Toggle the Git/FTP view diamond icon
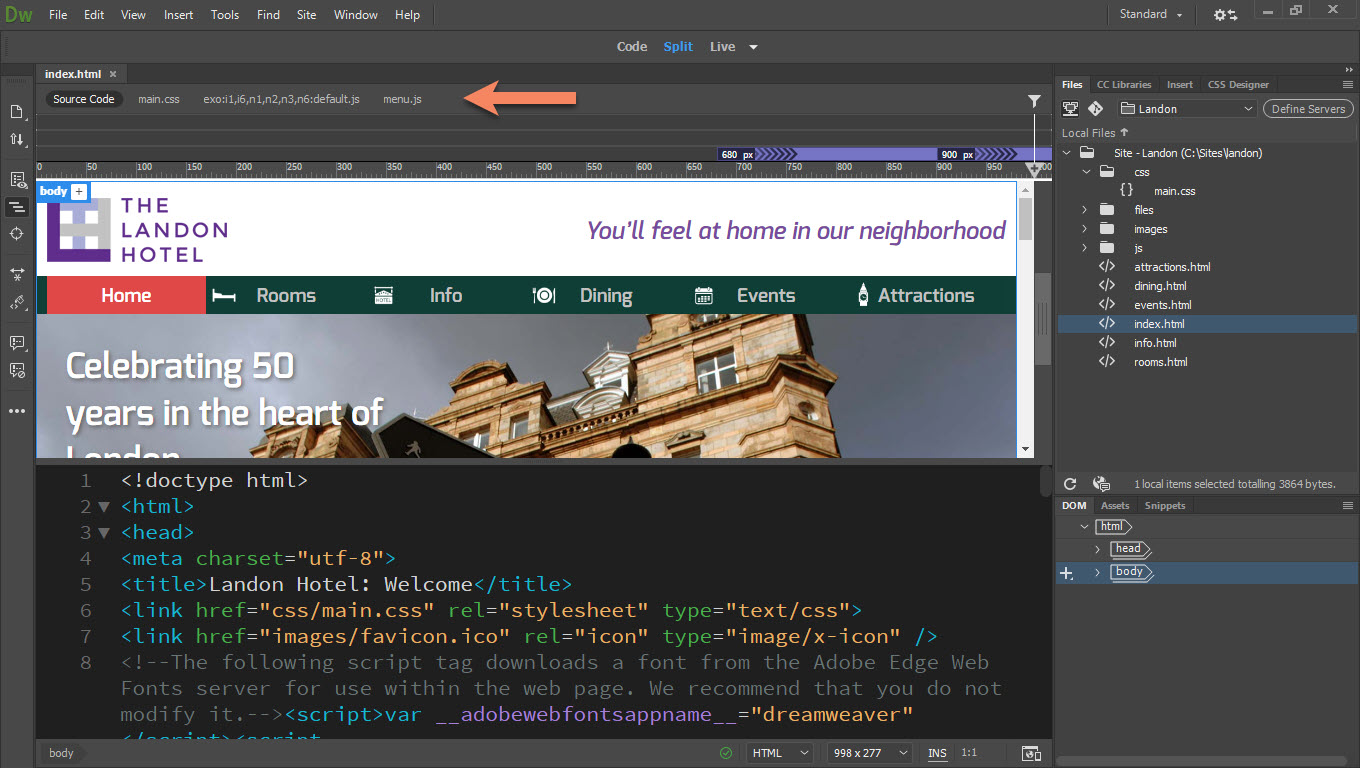The image size is (1360, 768). pos(1096,109)
